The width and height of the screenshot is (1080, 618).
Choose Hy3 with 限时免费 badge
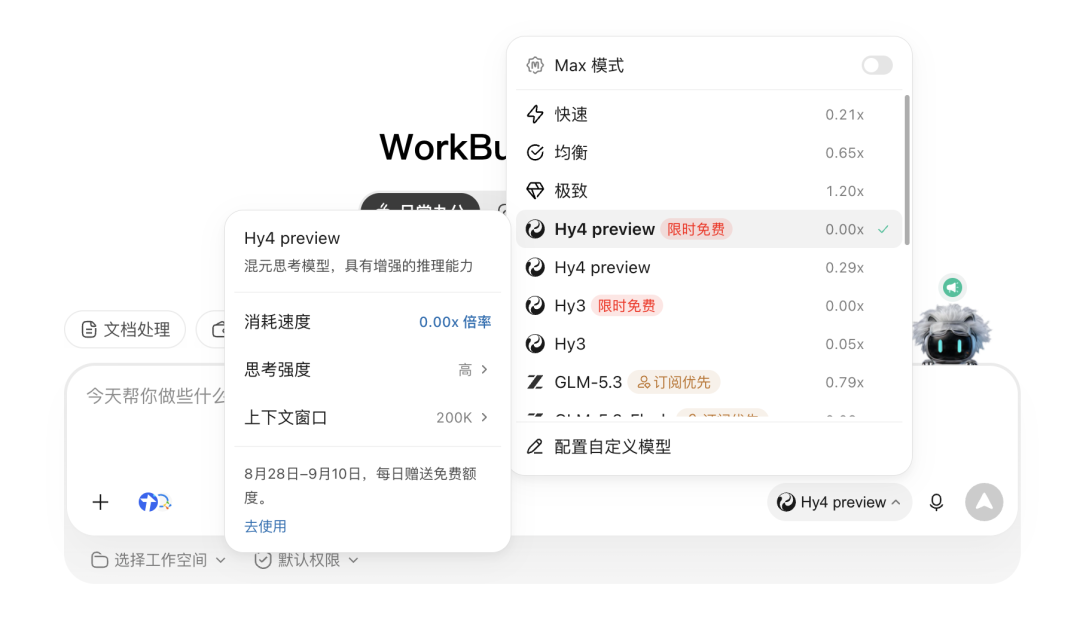pyautogui.click(x=708, y=305)
